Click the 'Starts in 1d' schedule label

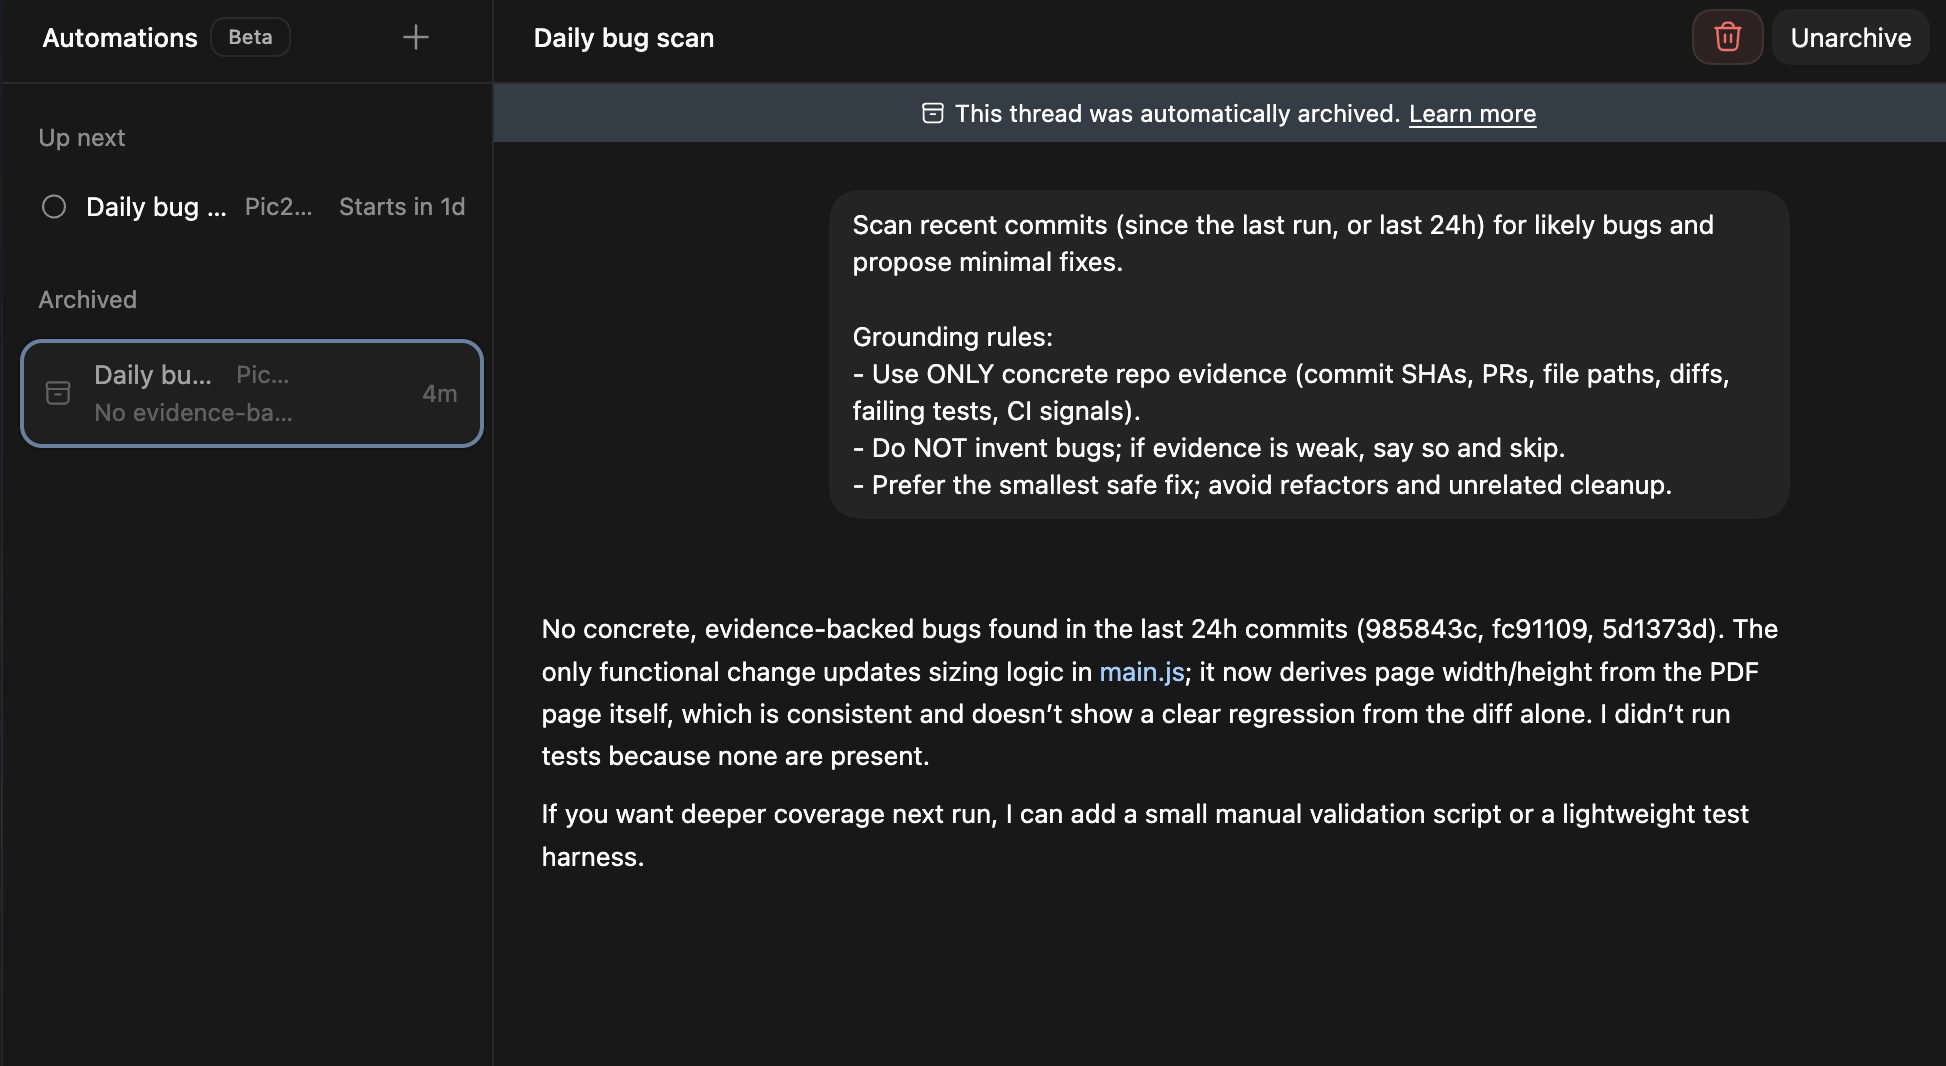click(x=402, y=207)
